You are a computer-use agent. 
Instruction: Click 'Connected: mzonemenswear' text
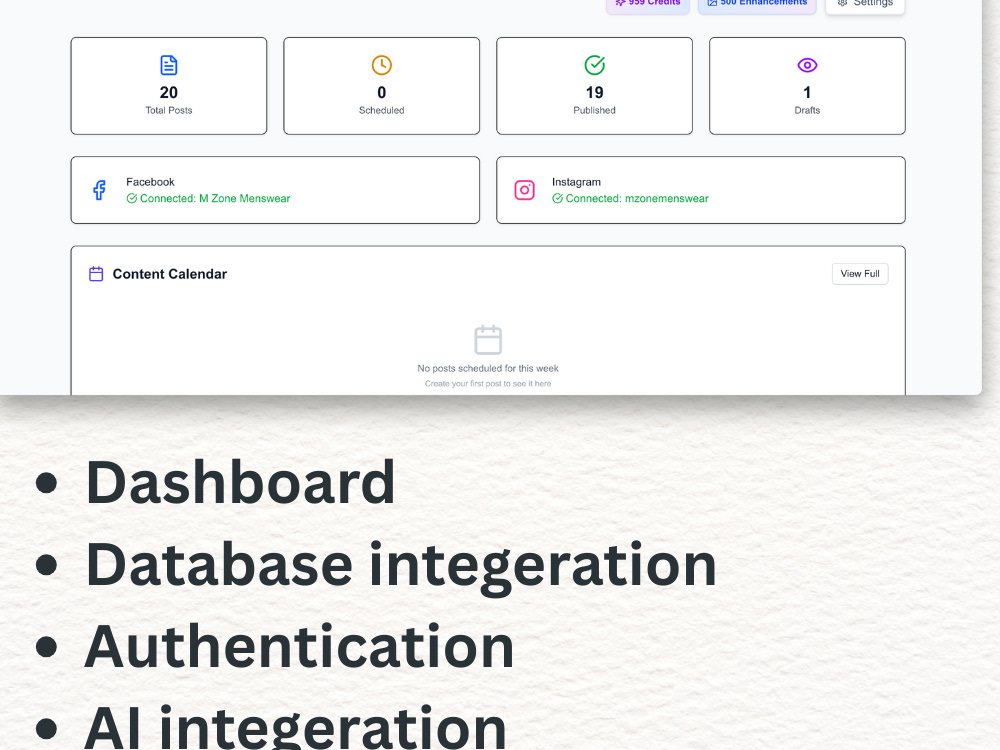[637, 198]
